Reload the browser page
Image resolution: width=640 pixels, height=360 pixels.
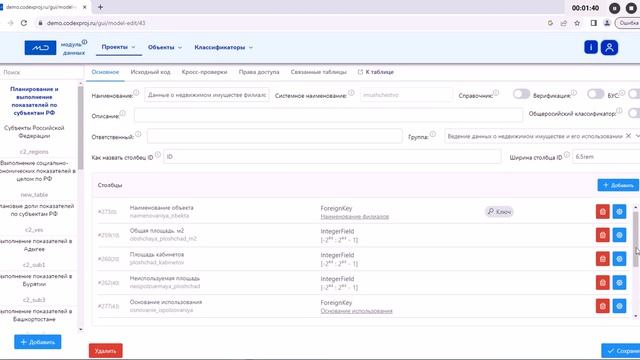[24, 23]
